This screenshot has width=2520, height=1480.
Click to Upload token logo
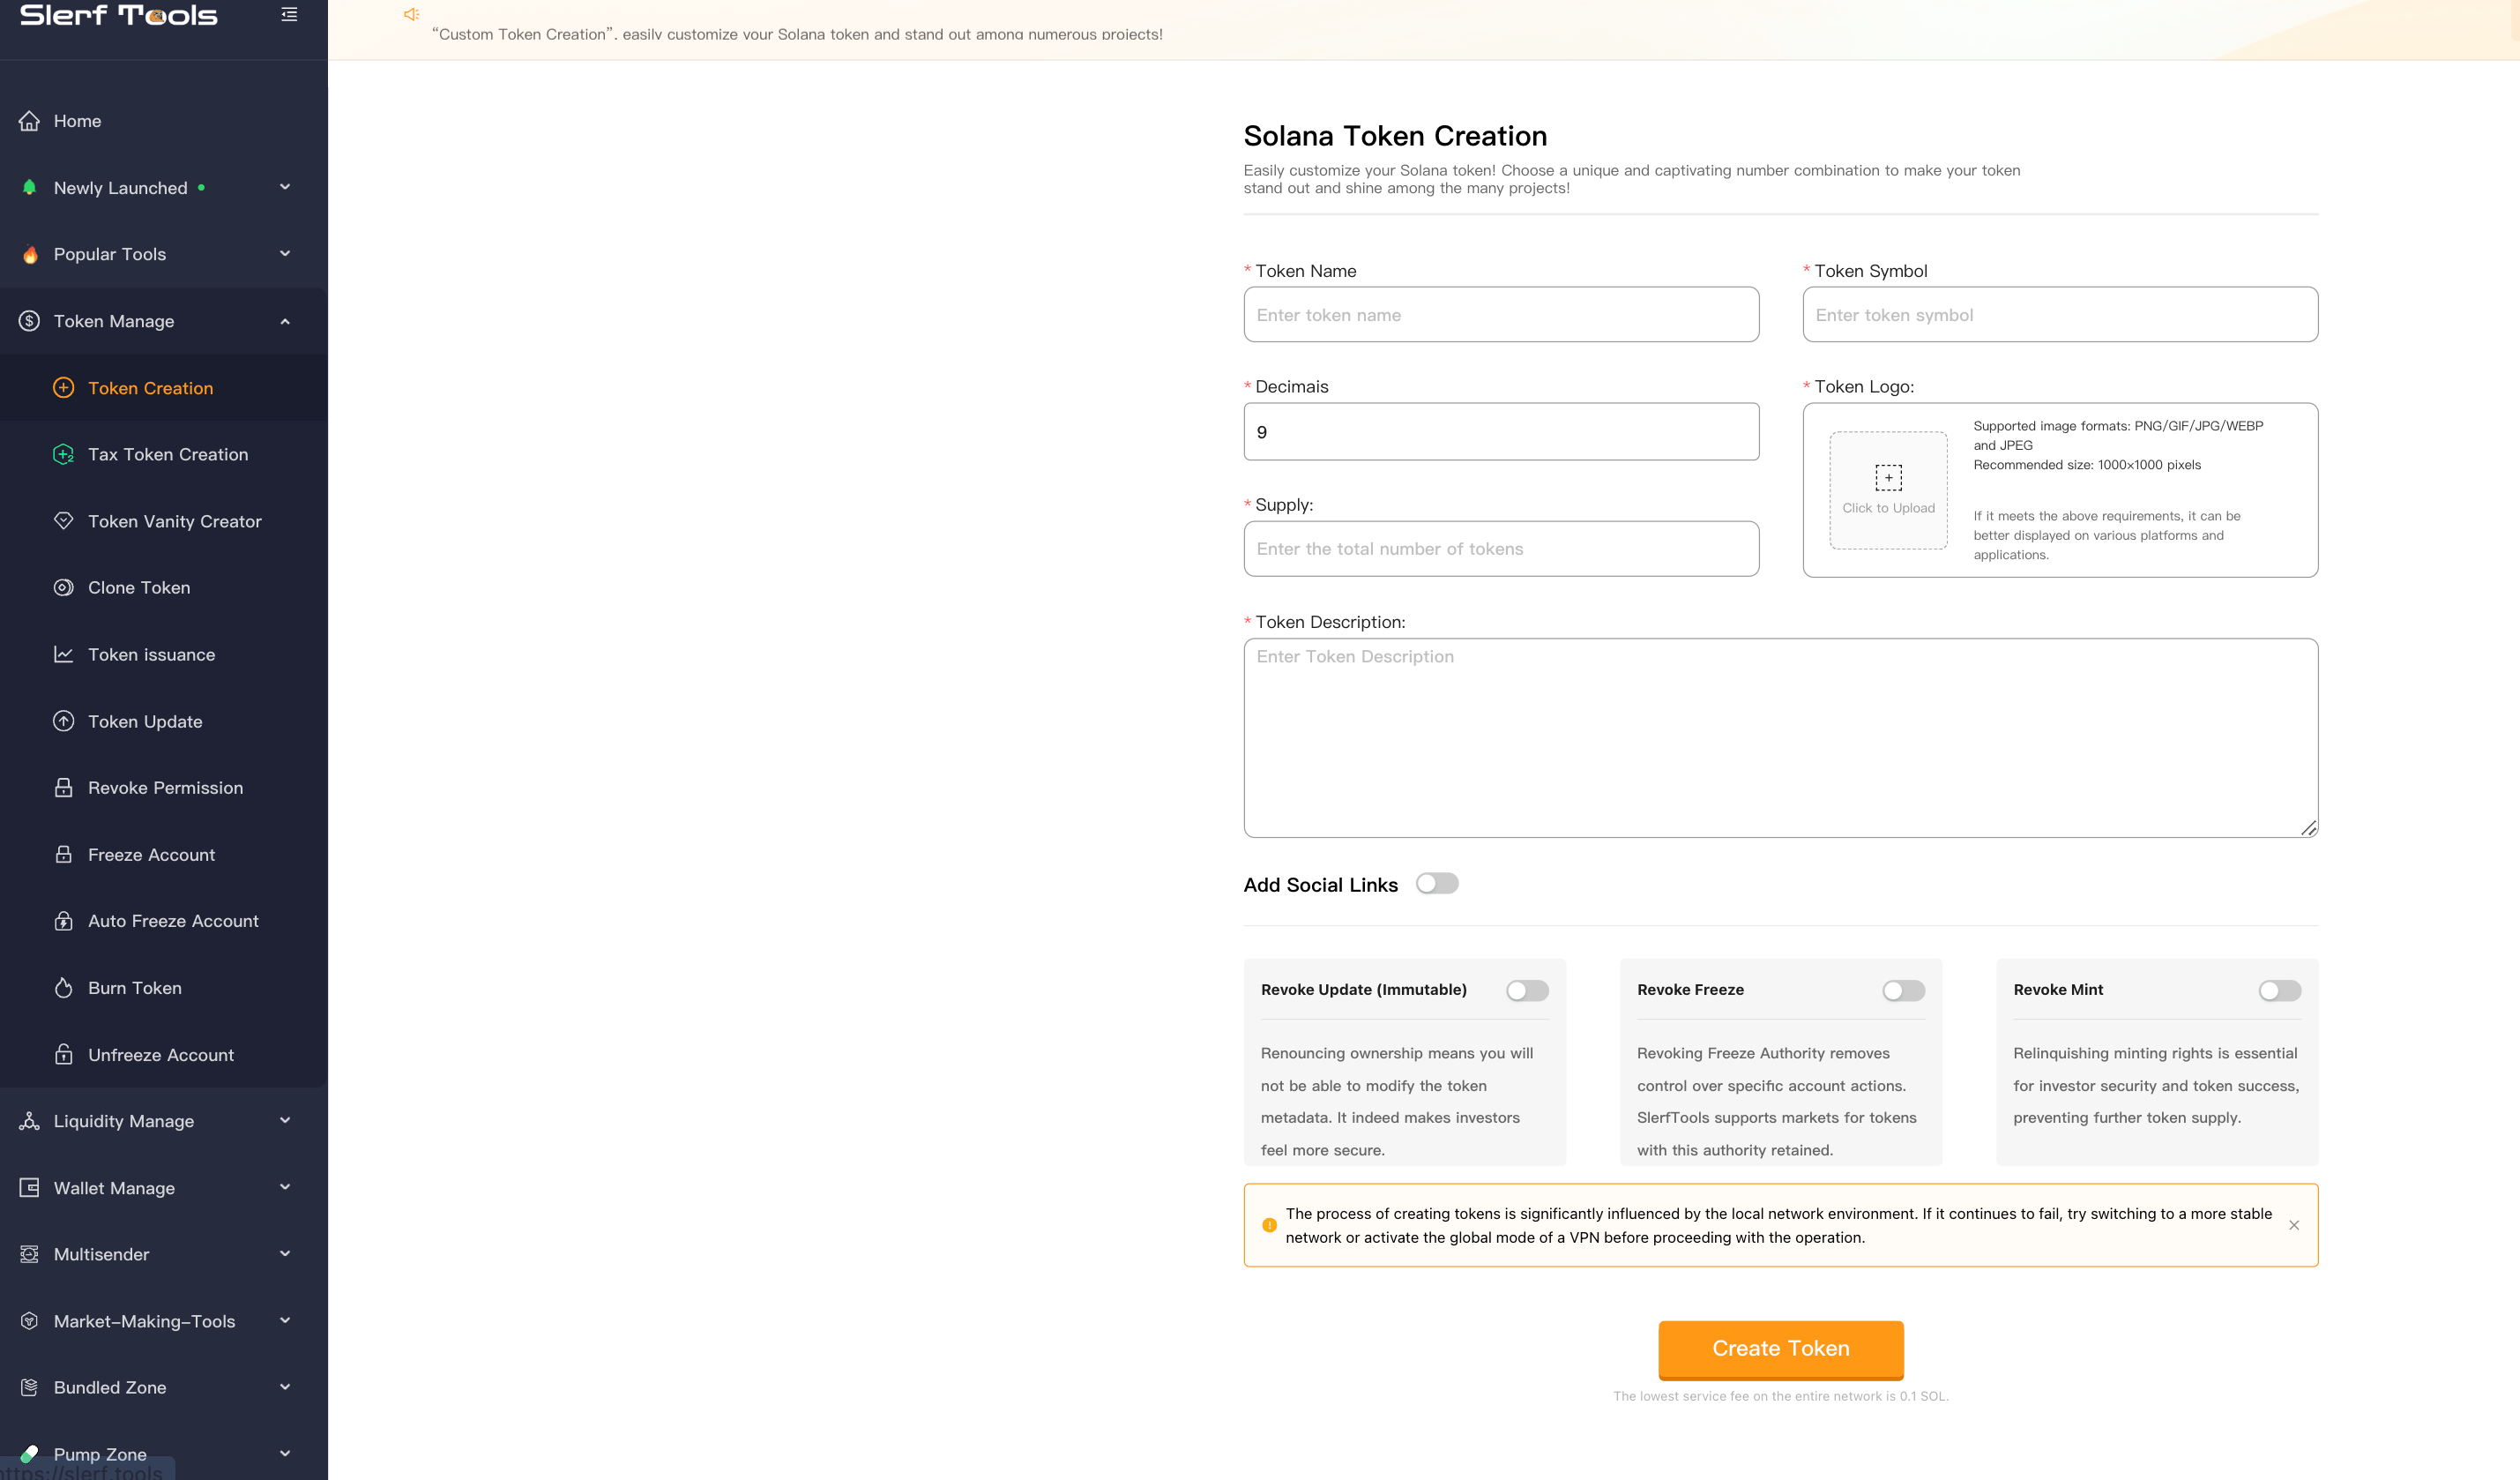click(1888, 490)
